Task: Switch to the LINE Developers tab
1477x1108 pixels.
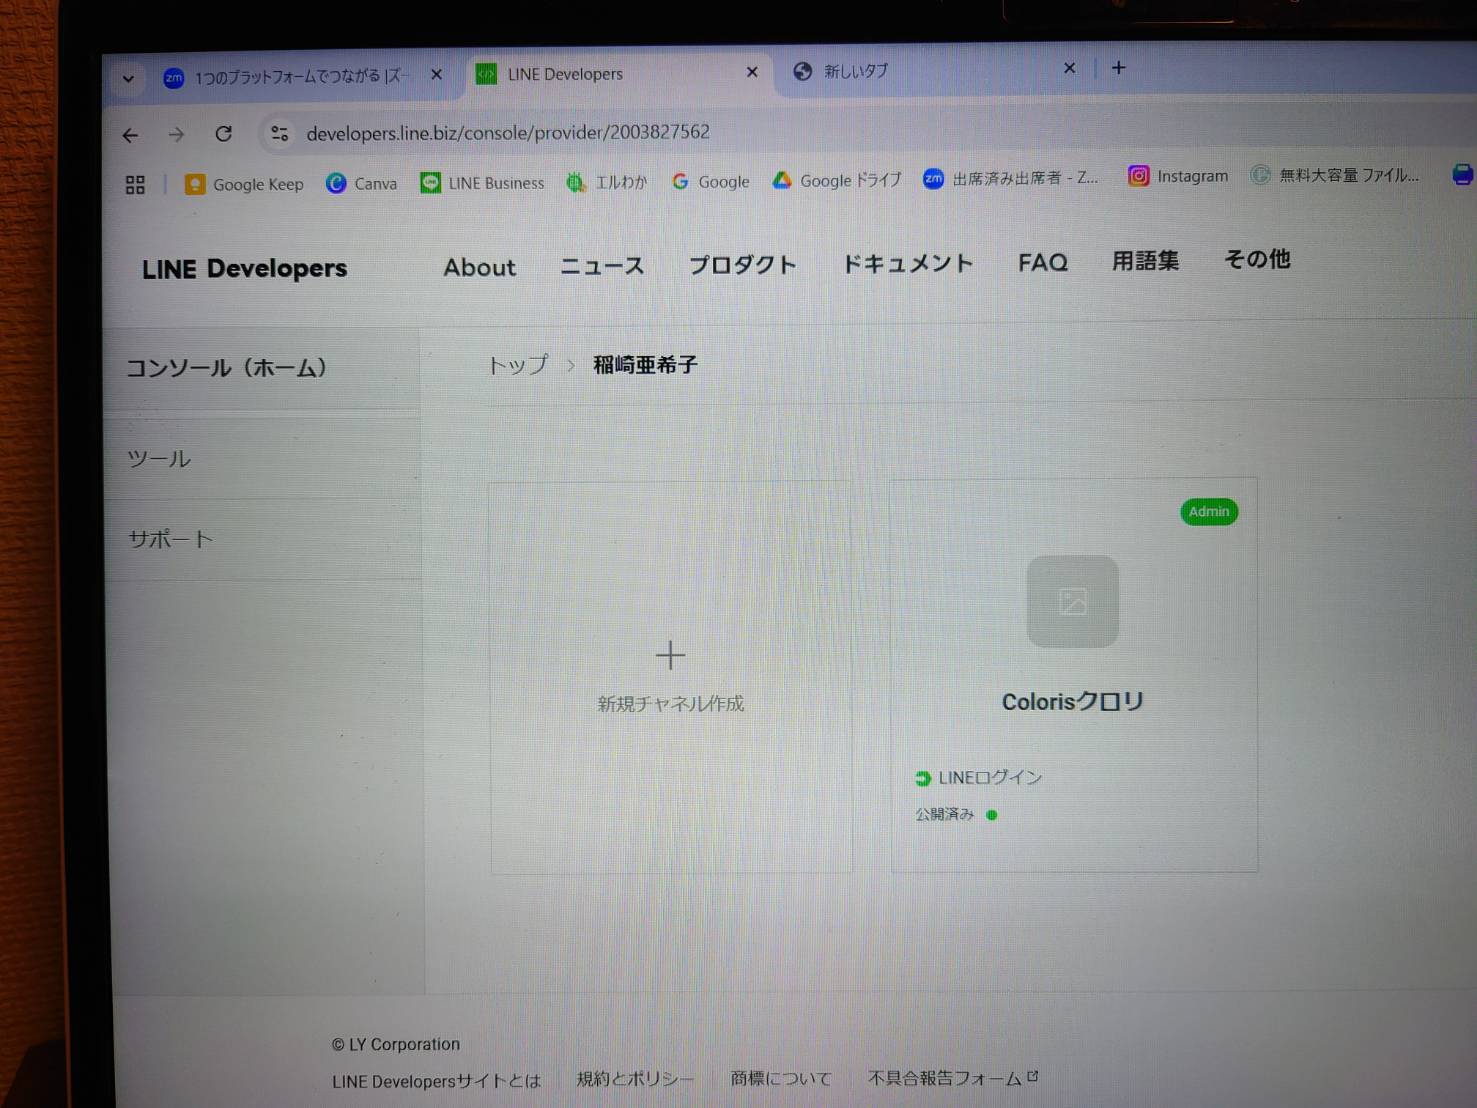Action: [x=620, y=73]
